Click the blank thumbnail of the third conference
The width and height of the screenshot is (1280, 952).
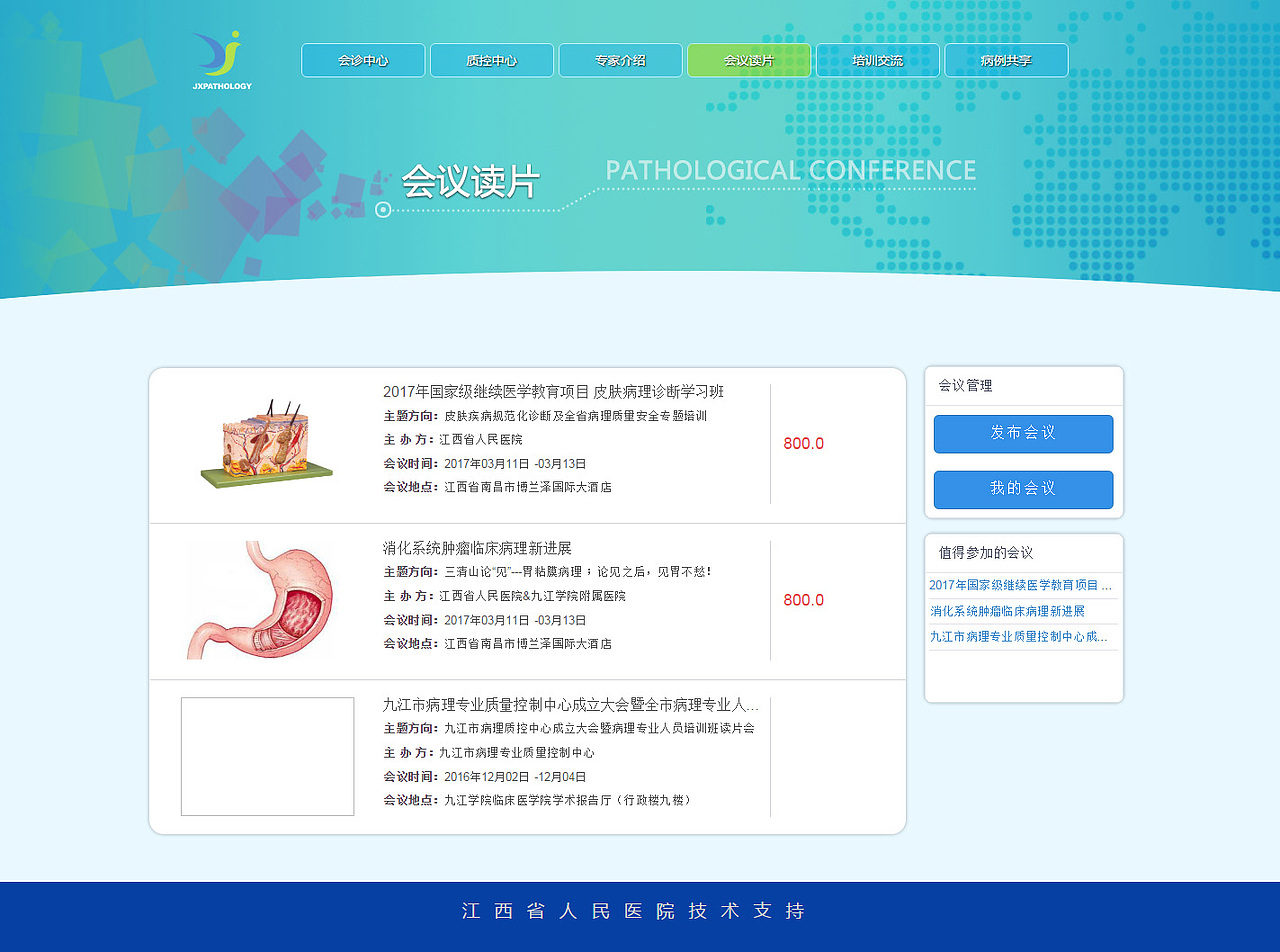pyautogui.click(x=266, y=754)
